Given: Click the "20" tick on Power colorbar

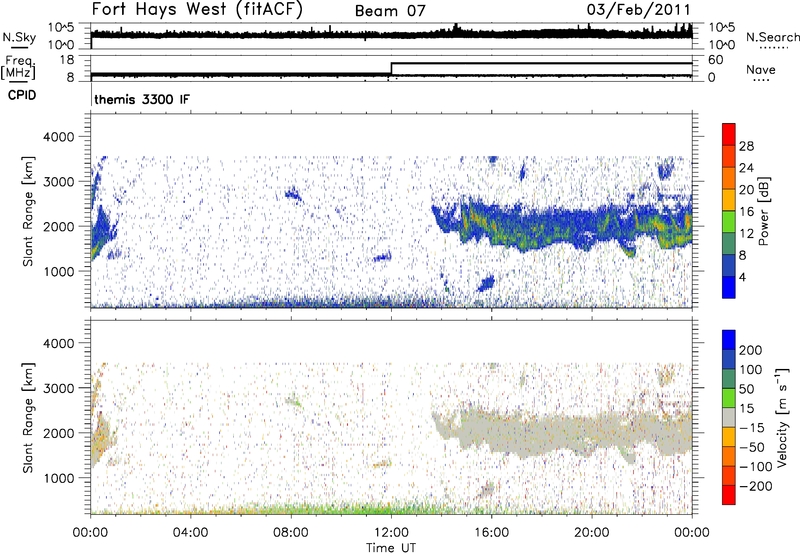Looking at the screenshot, I should [746, 190].
